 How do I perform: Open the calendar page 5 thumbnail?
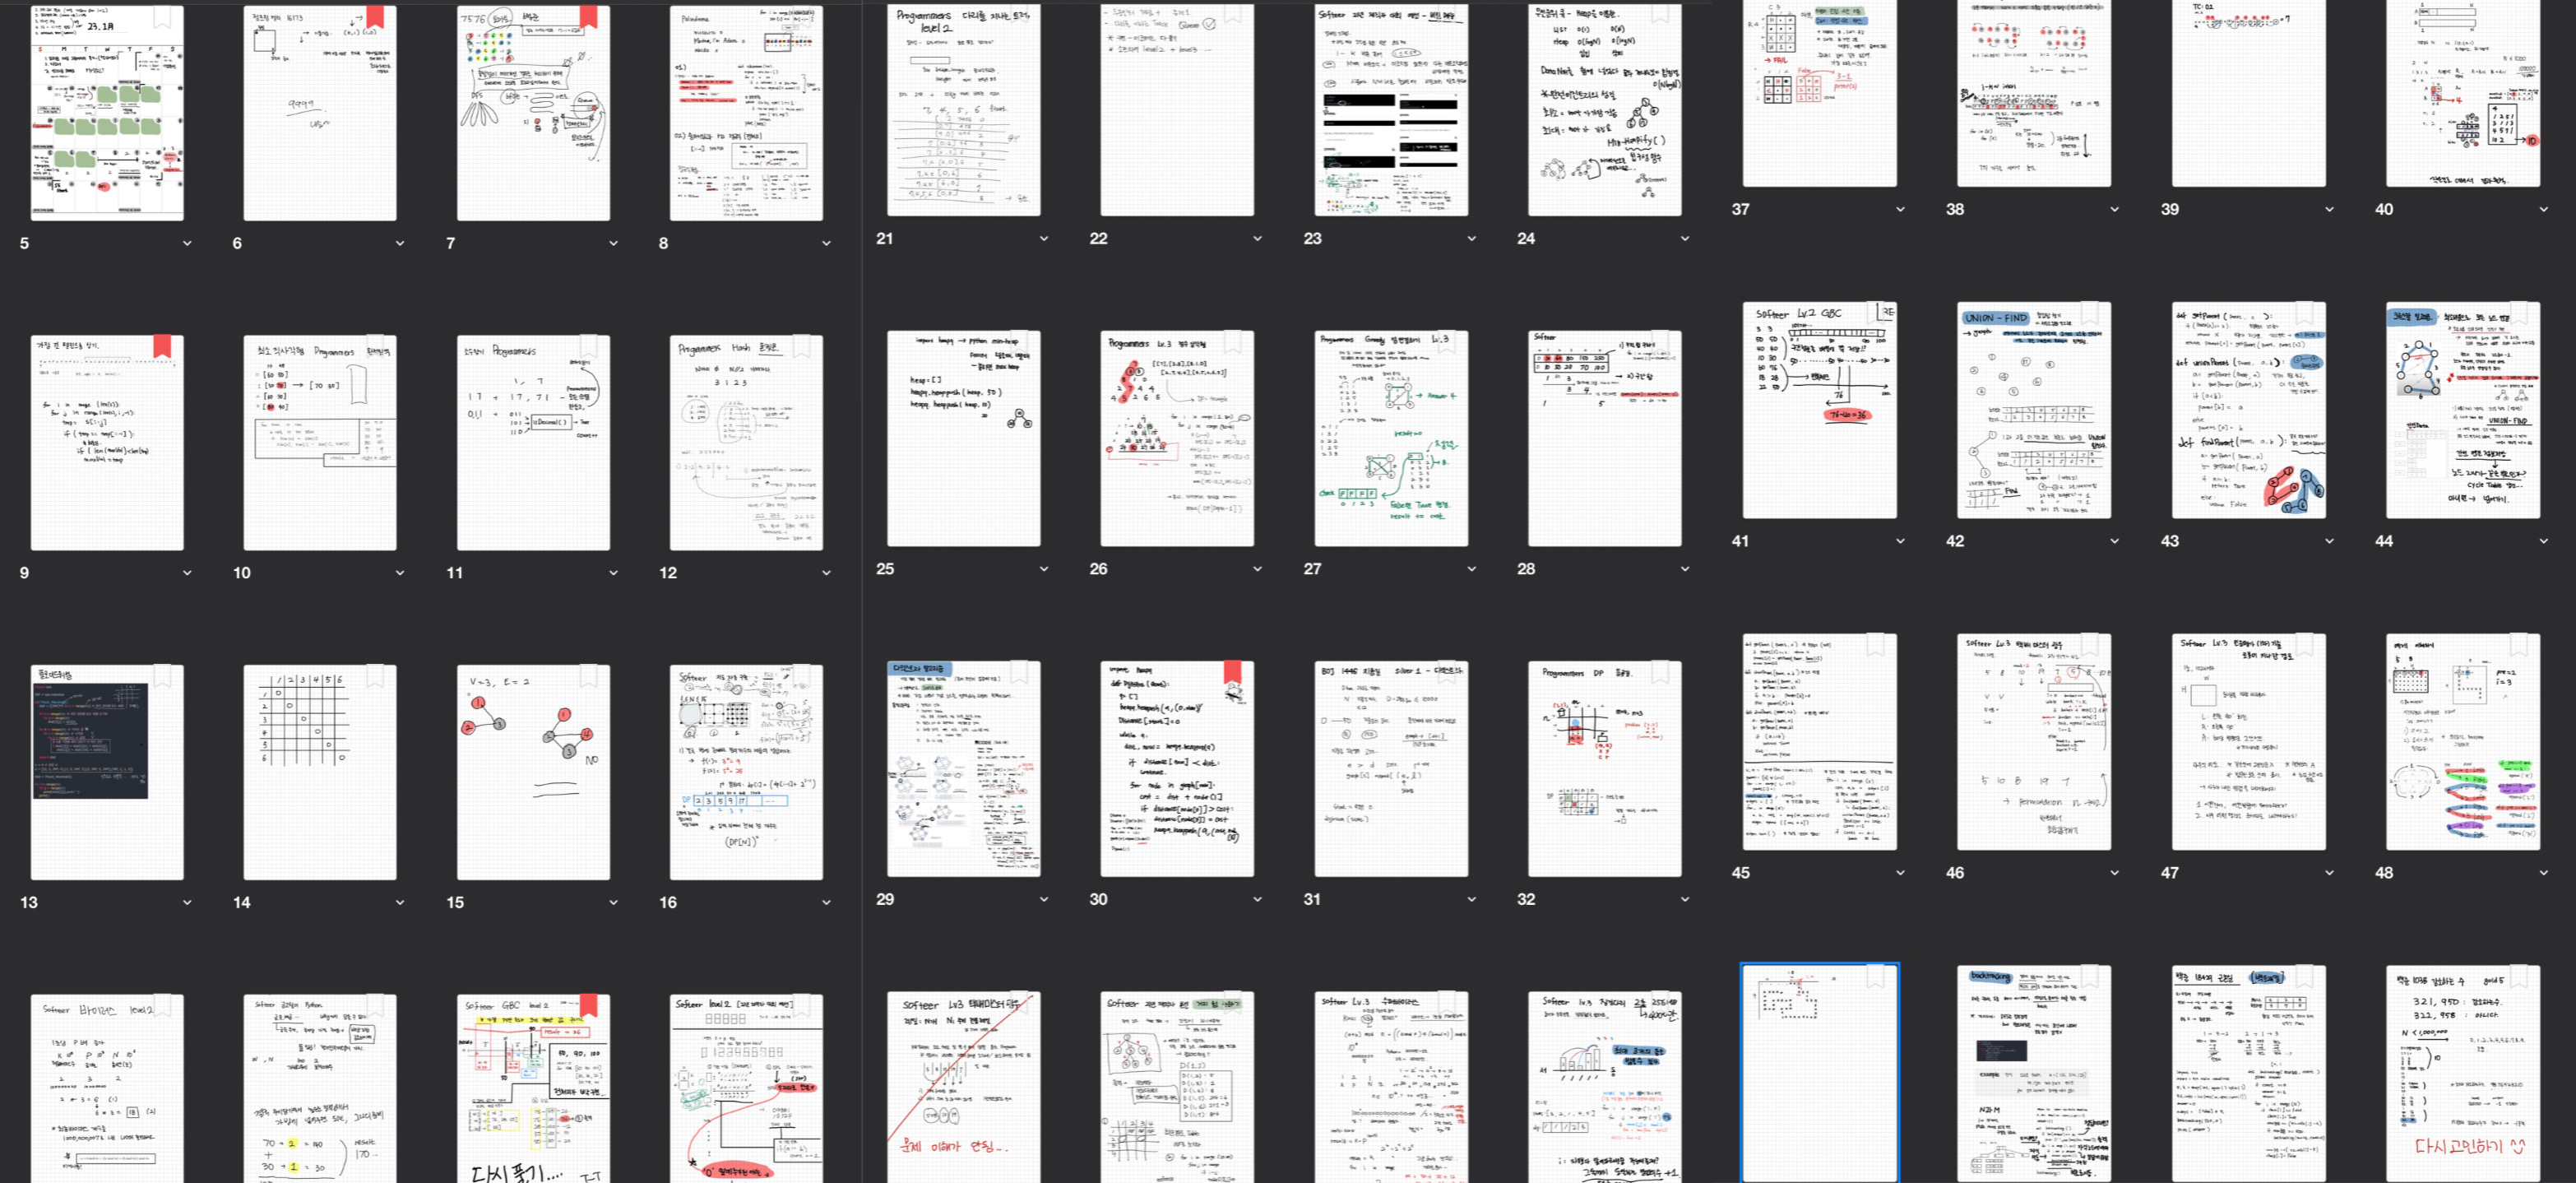click(x=107, y=112)
